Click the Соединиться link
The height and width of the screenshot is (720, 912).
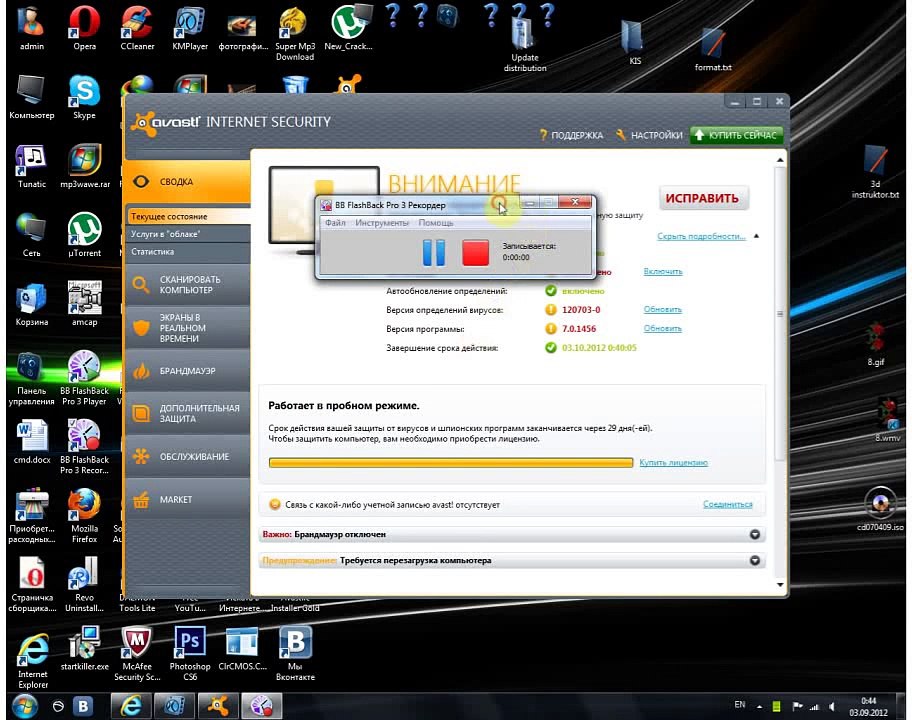point(727,504)
